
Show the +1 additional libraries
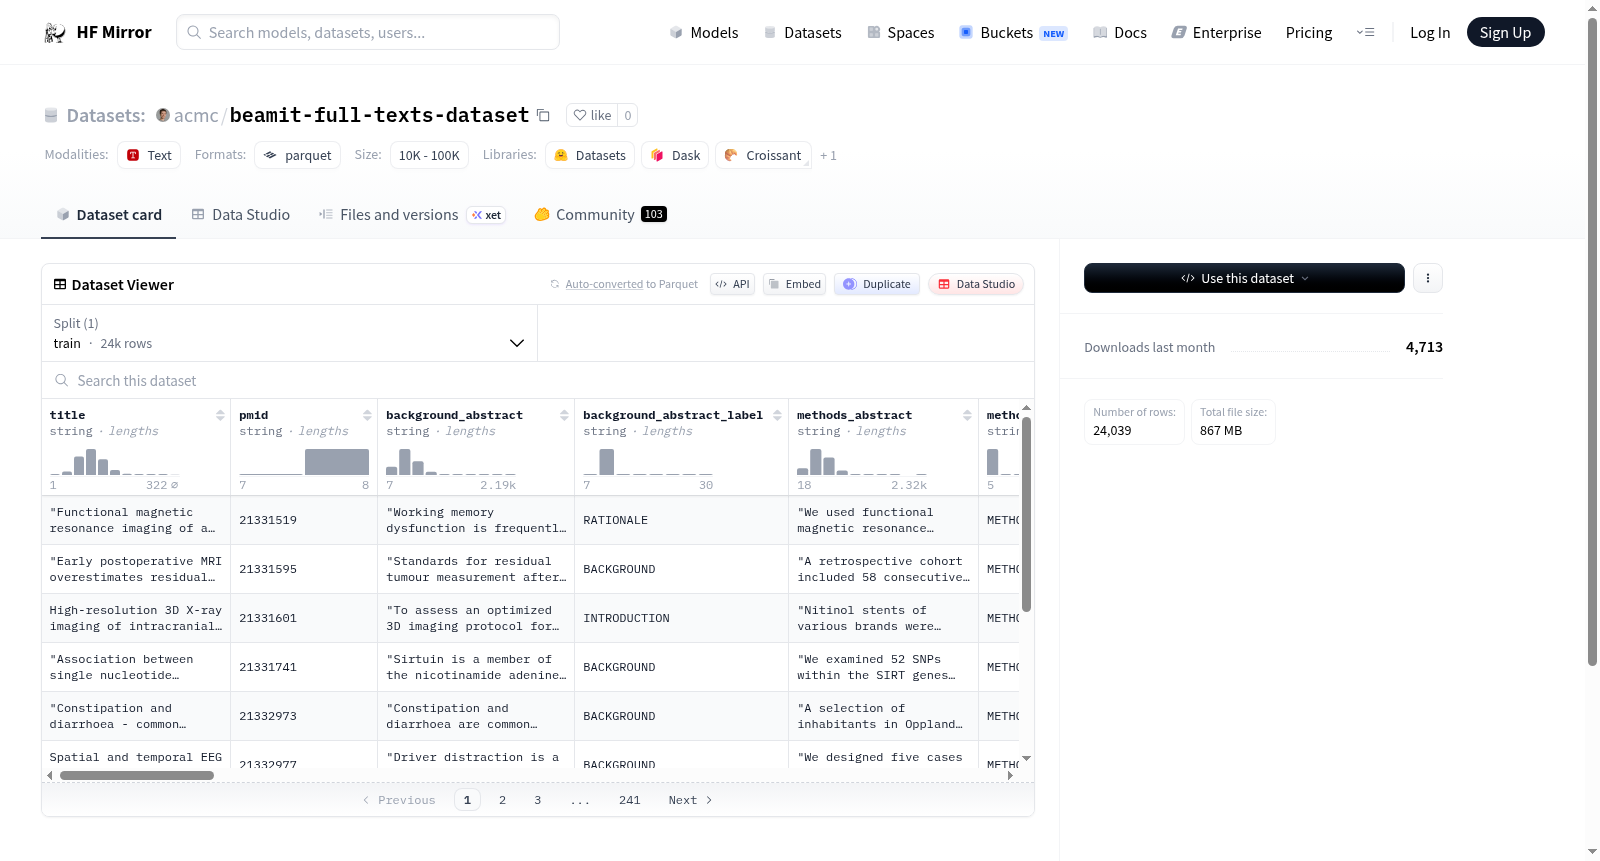pyautogui.click(x=828, y=155)
